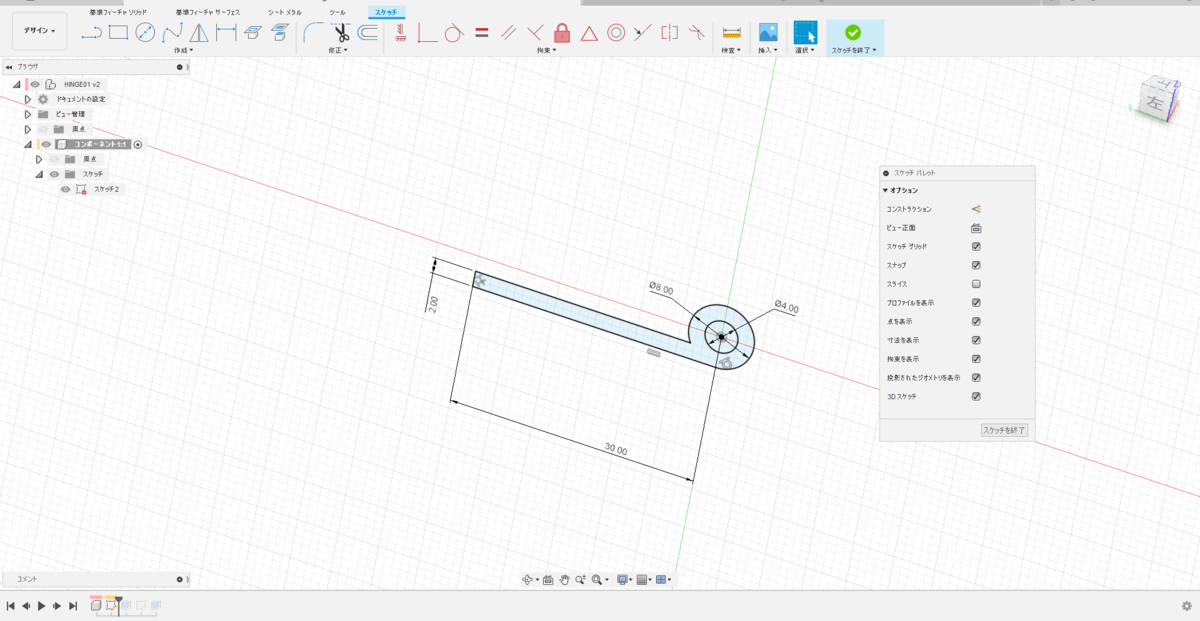This screenshot has width=1200, height=621.
Task: Apply the Equal constraint
Action: [x=481, y=32]
